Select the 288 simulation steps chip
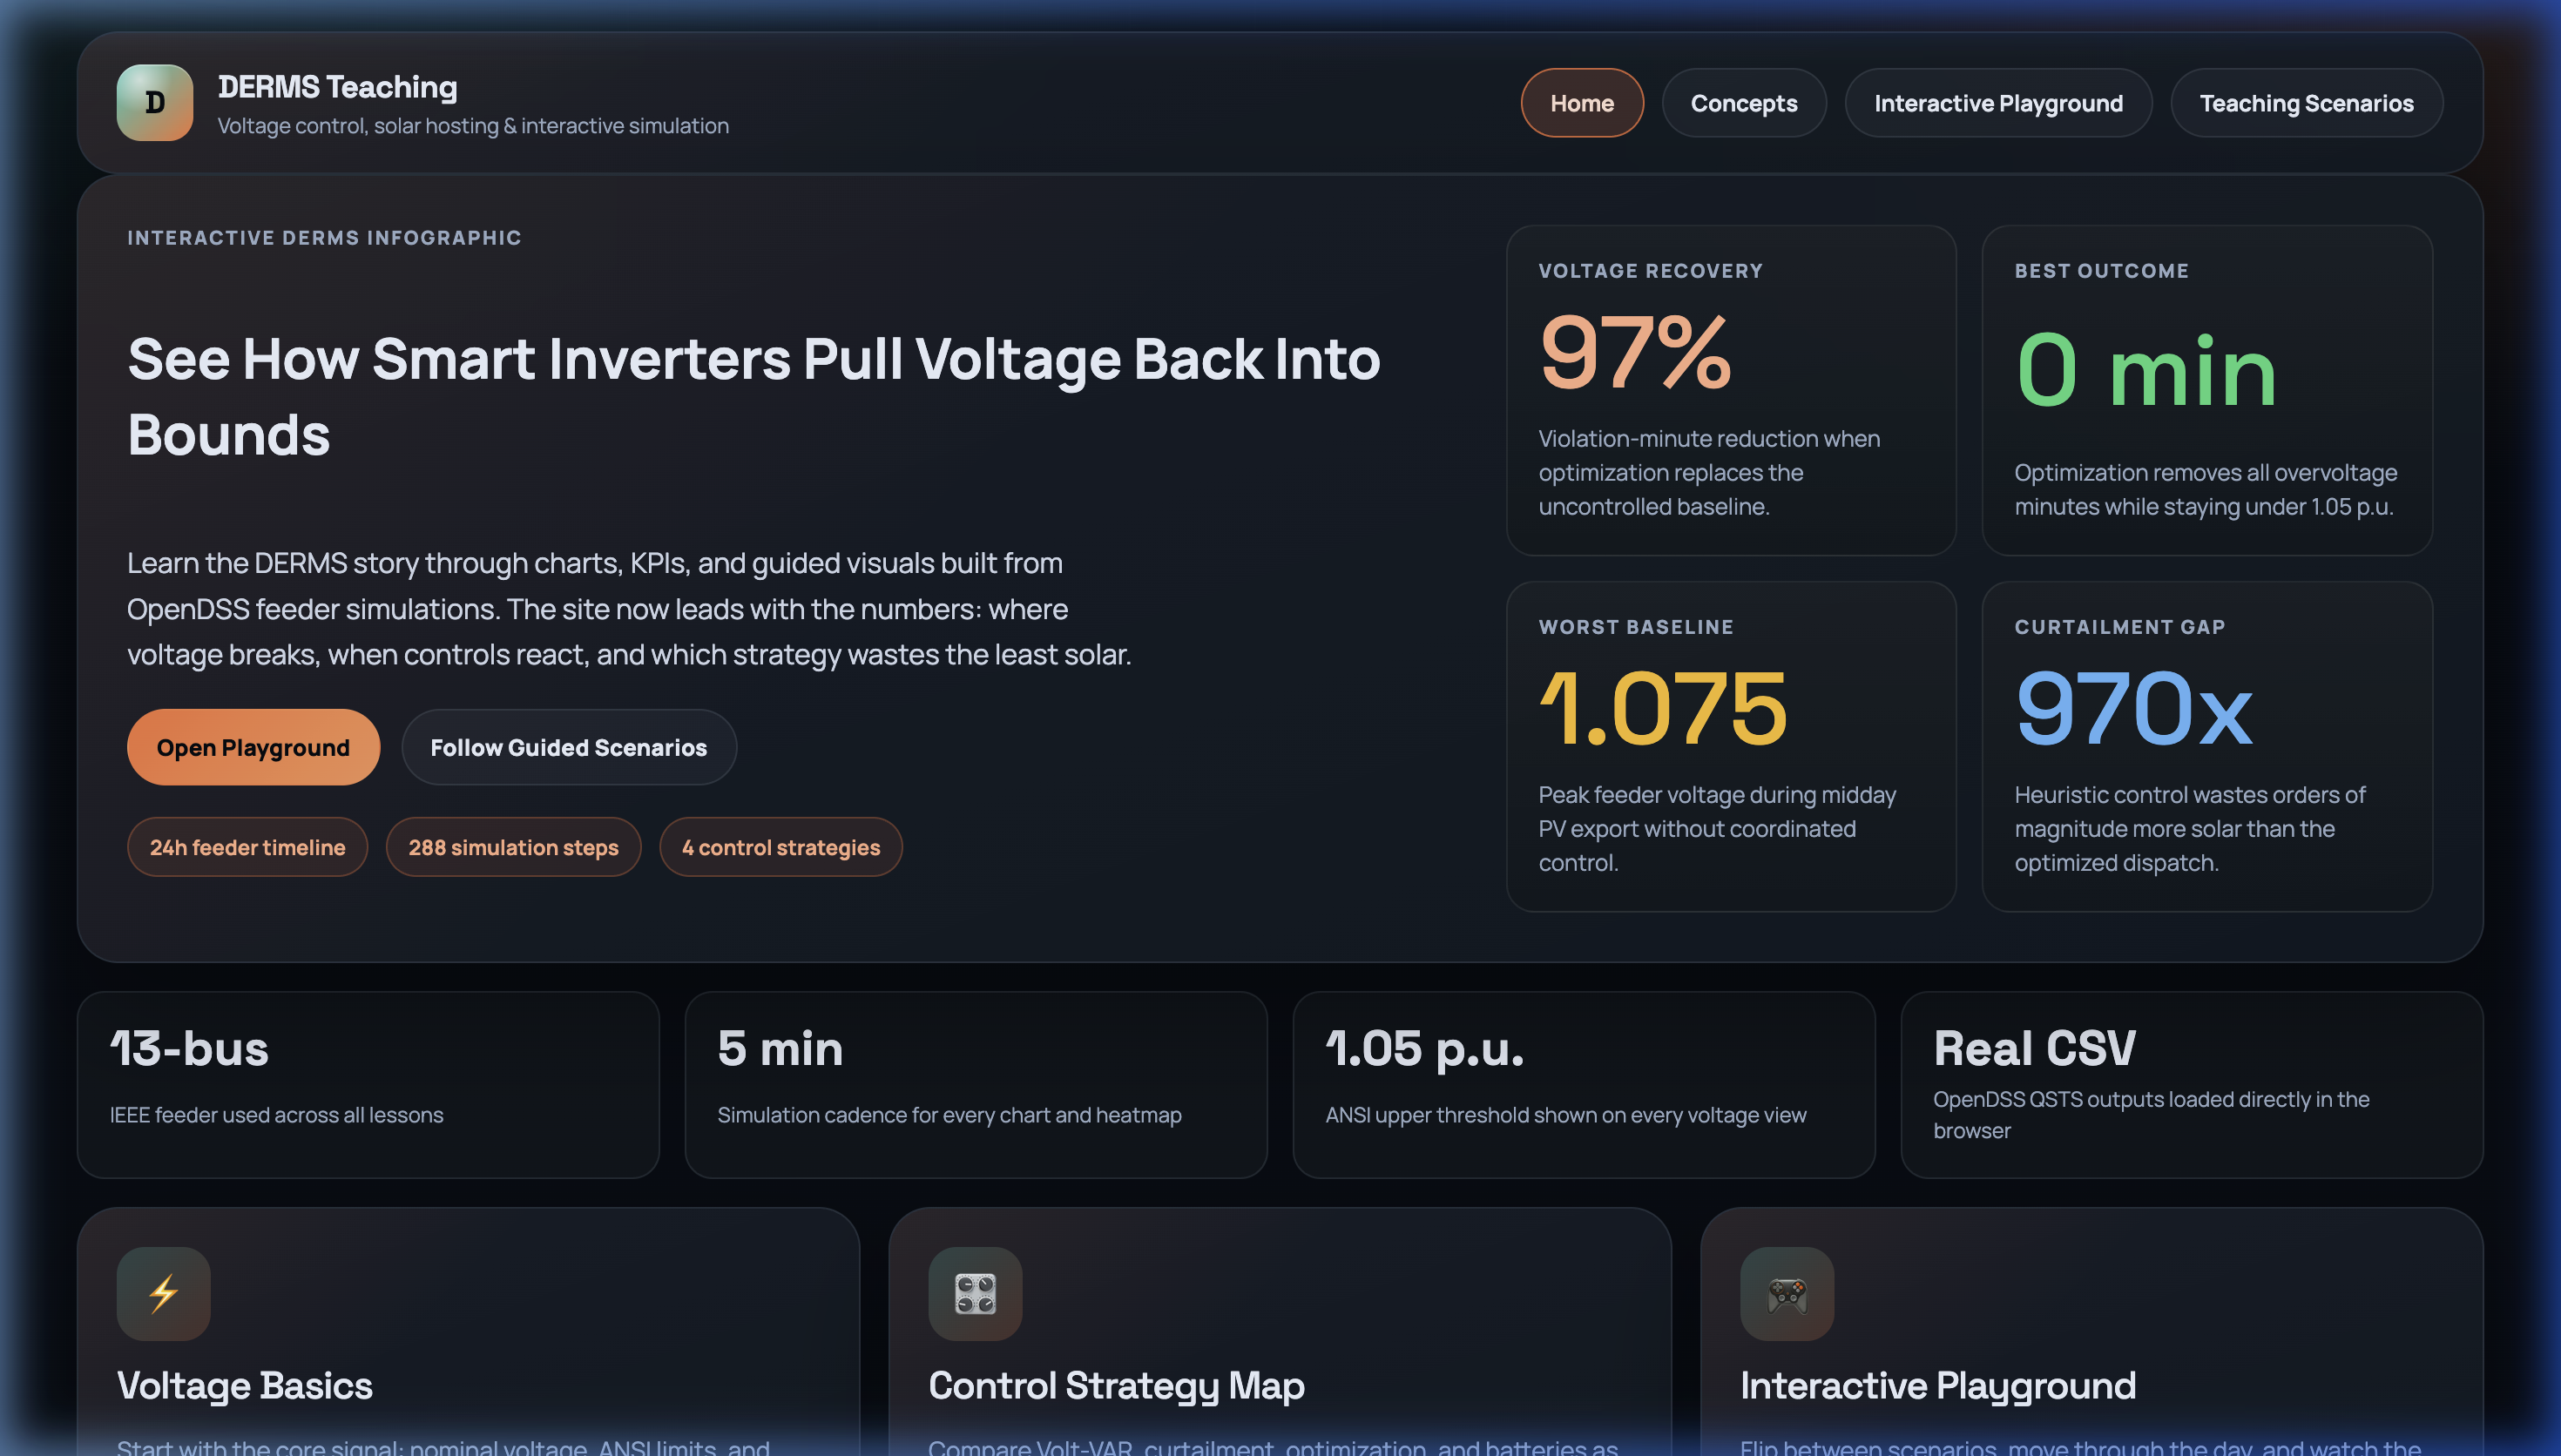This screenshot has width=2561, height=1456. tap(513, 847)
